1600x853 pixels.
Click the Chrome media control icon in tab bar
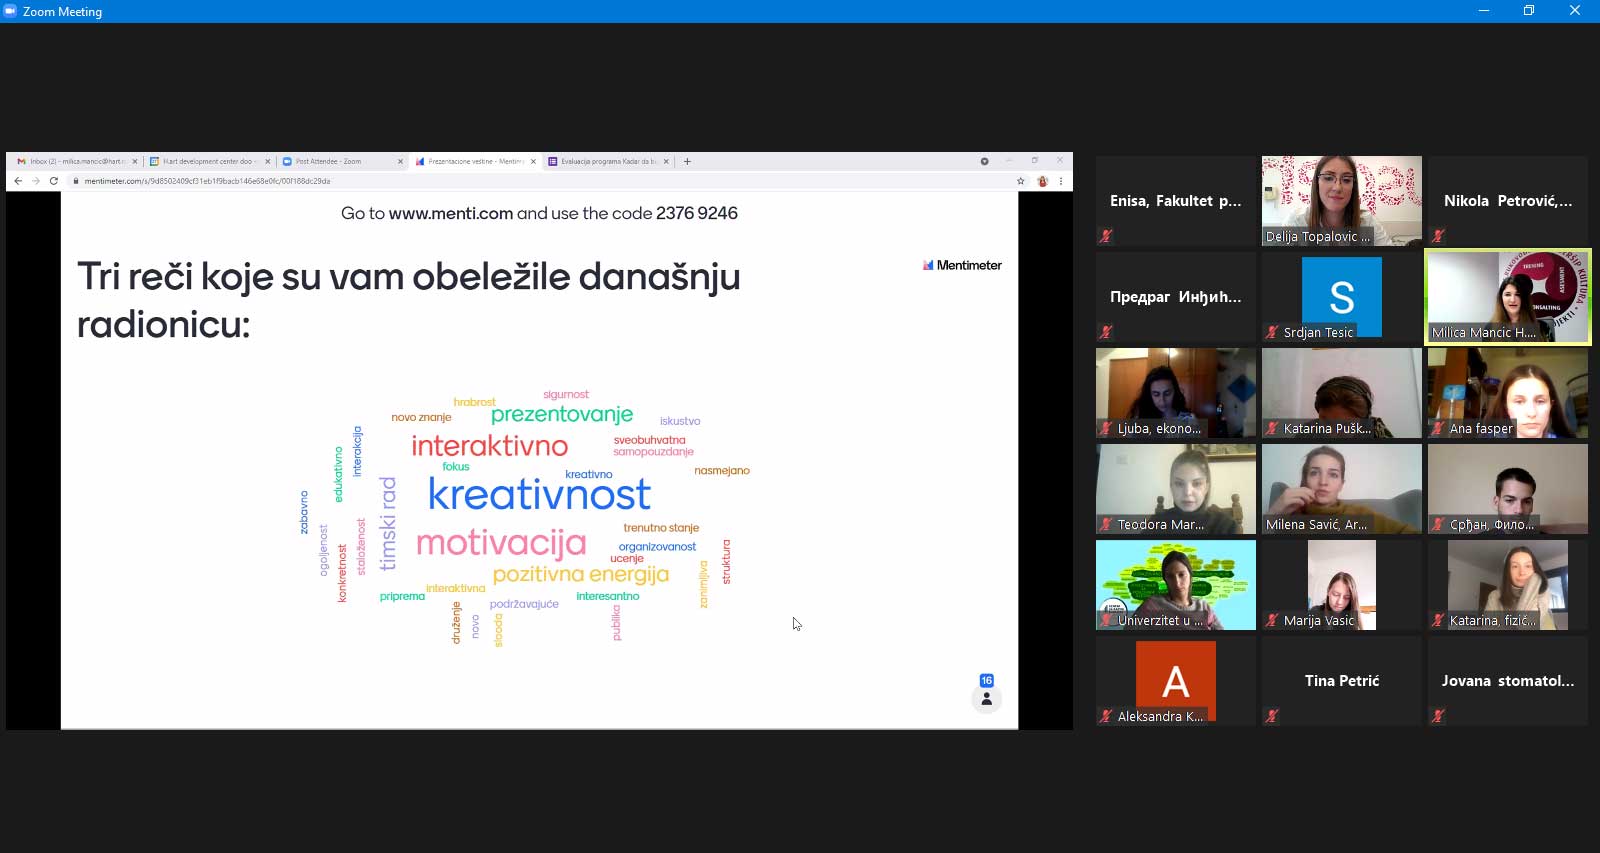pos(984,161)
